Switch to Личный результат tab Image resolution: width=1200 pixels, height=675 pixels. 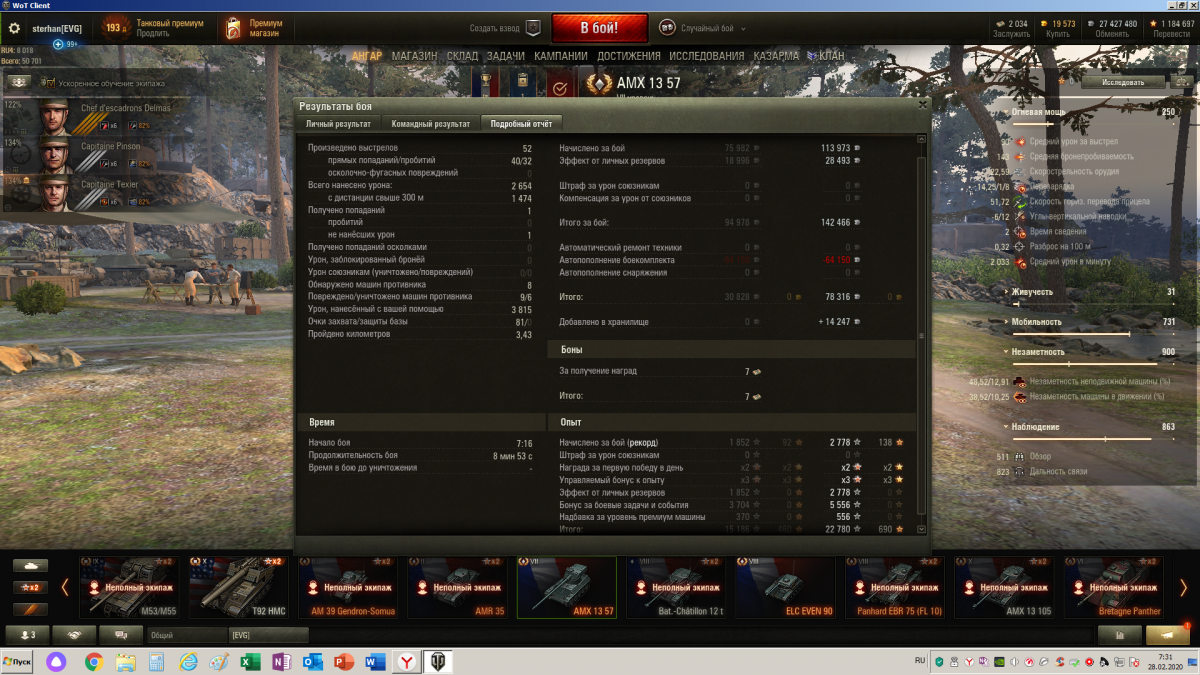point(339,124)
